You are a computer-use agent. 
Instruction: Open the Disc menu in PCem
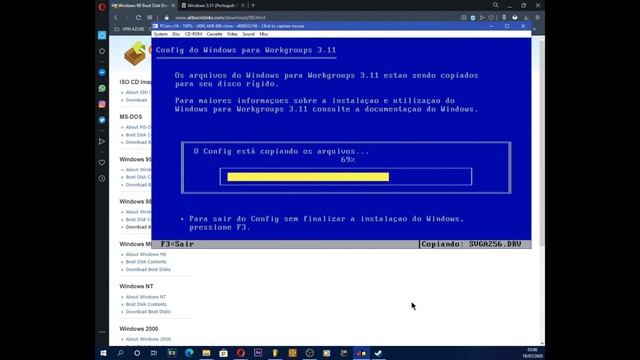[176, 34]
